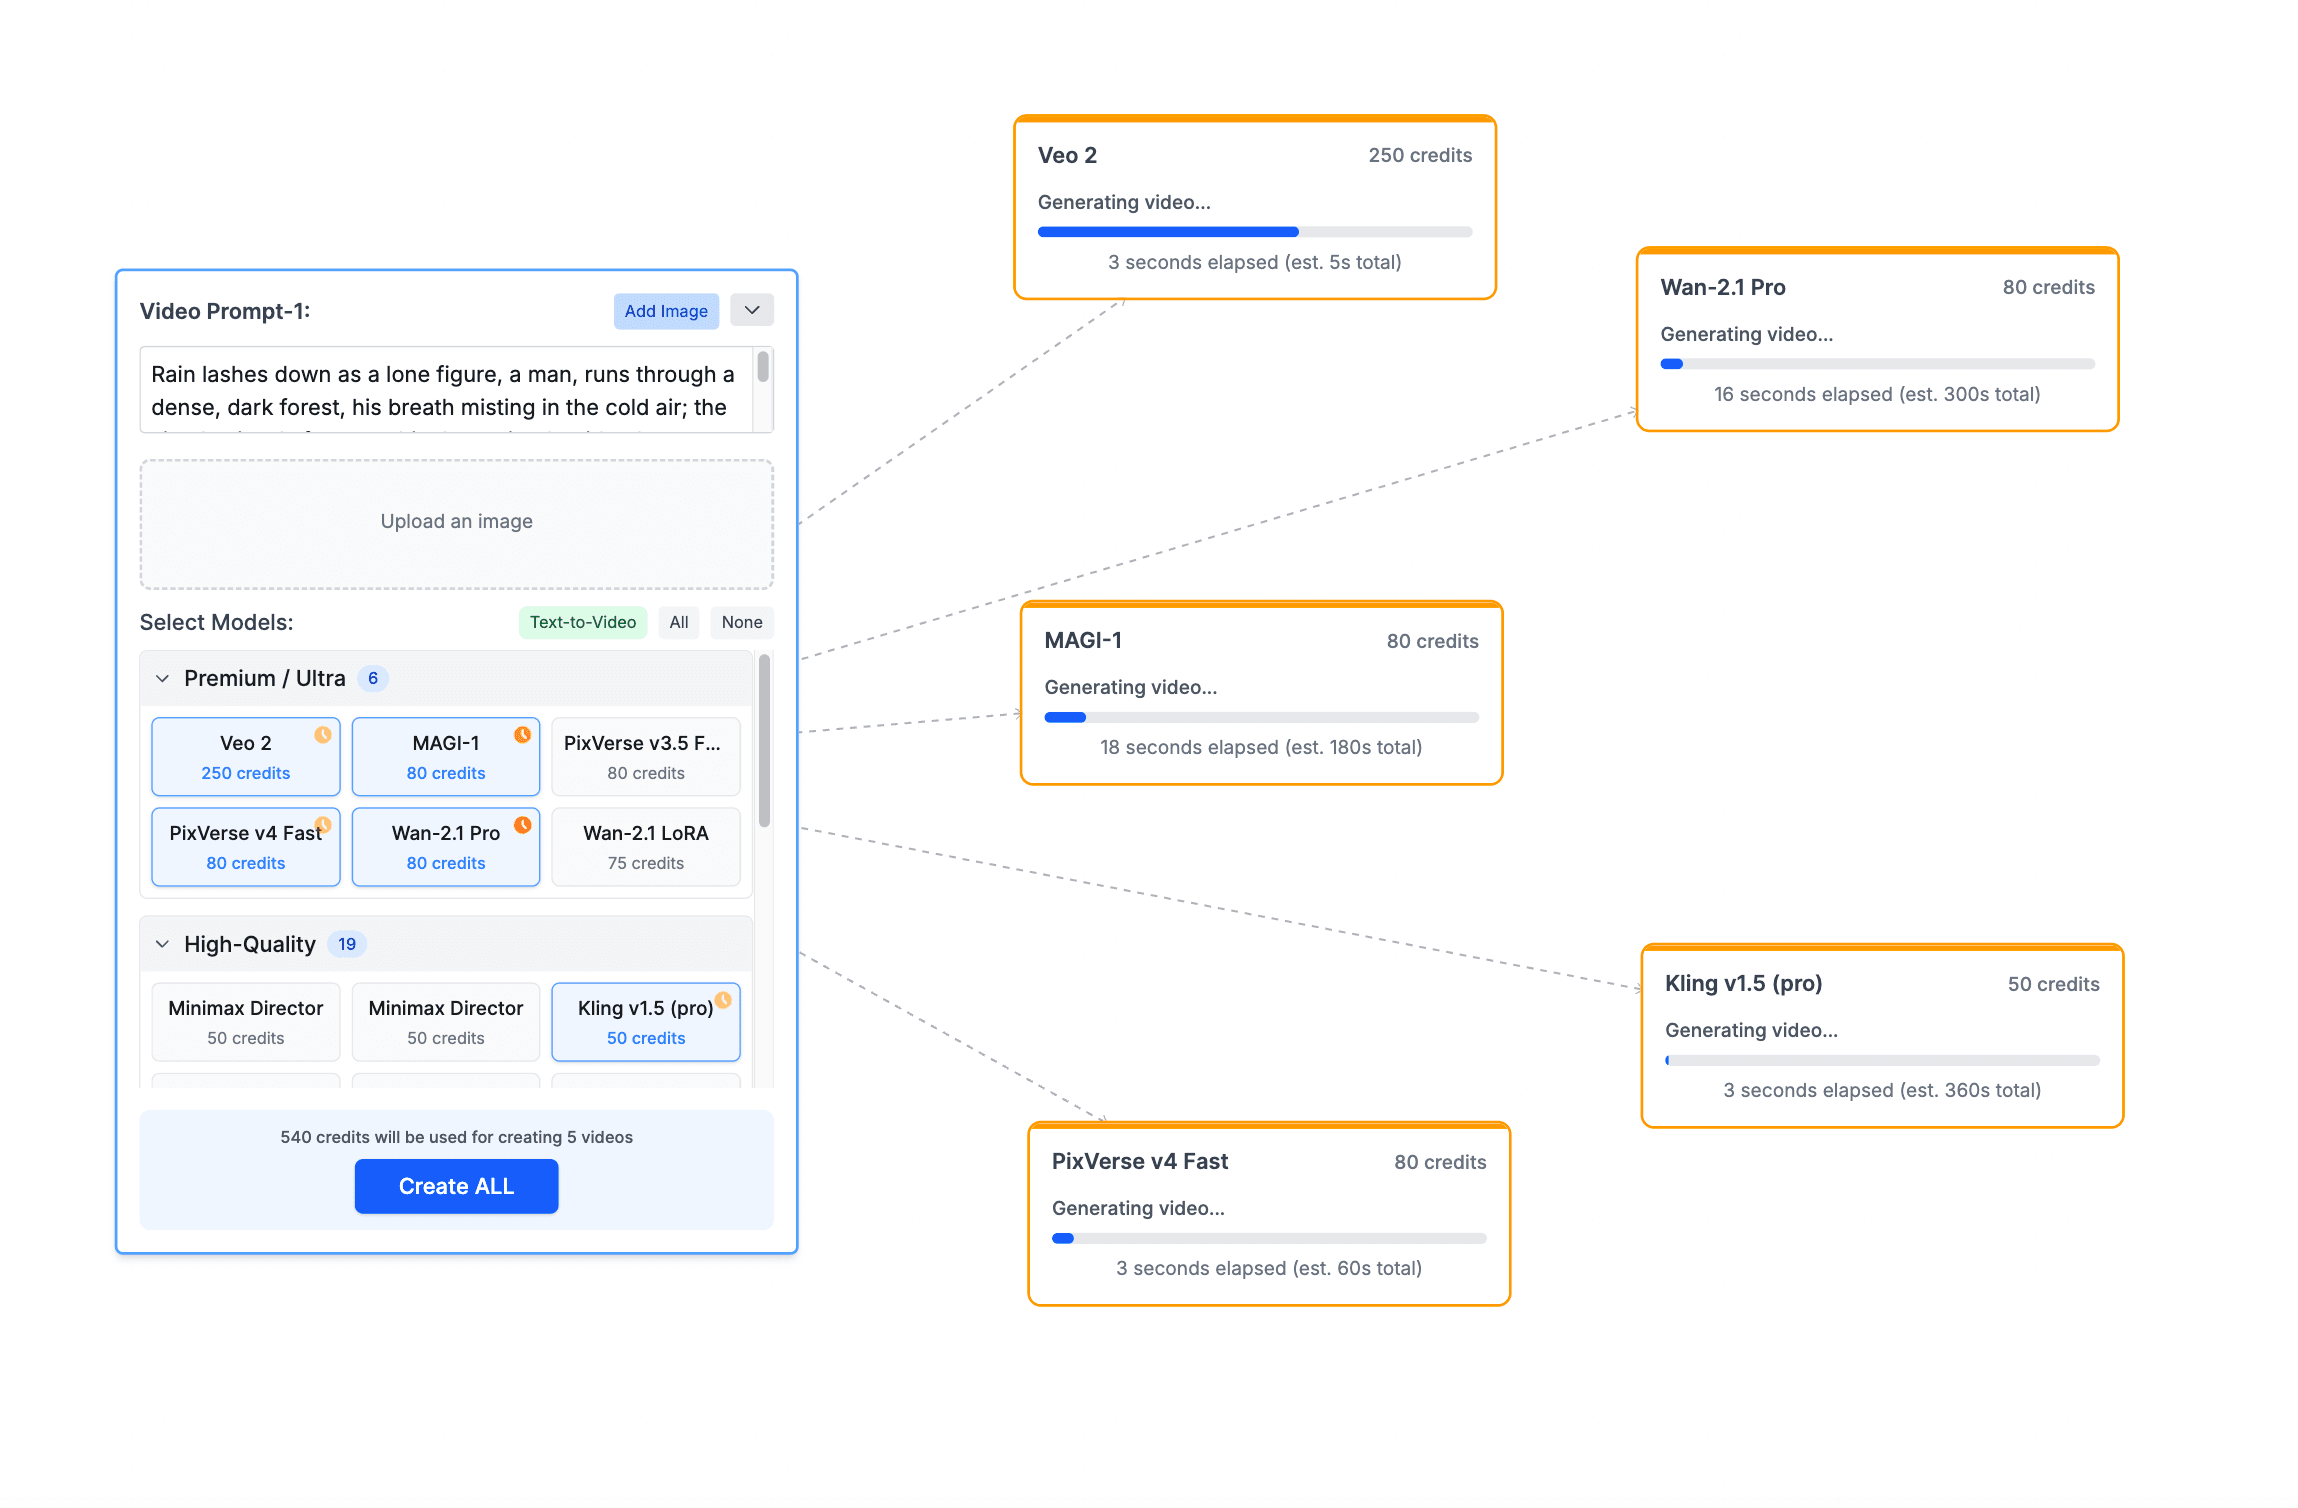Click the clock icon on Wan-2.1 Pro tile
The image size is (2298, 1508).
523,825
